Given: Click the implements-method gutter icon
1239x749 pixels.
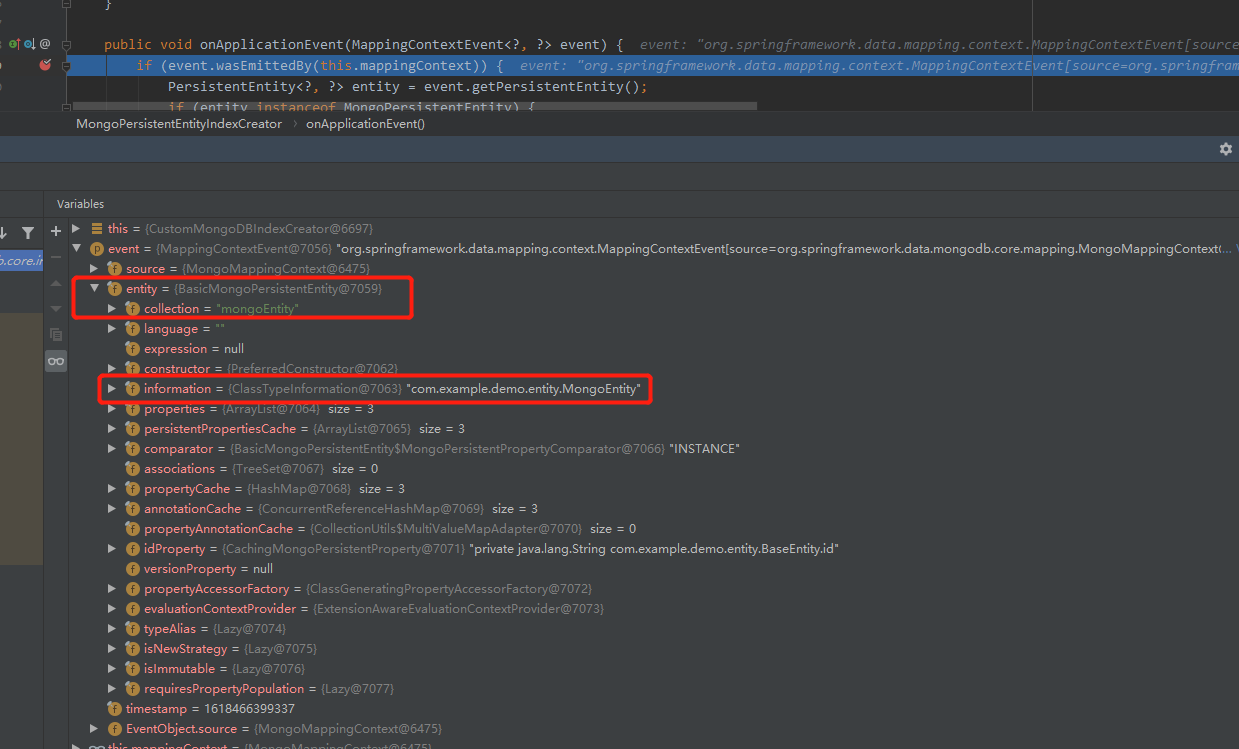Looking at the screenshot, I should point(14,44).
